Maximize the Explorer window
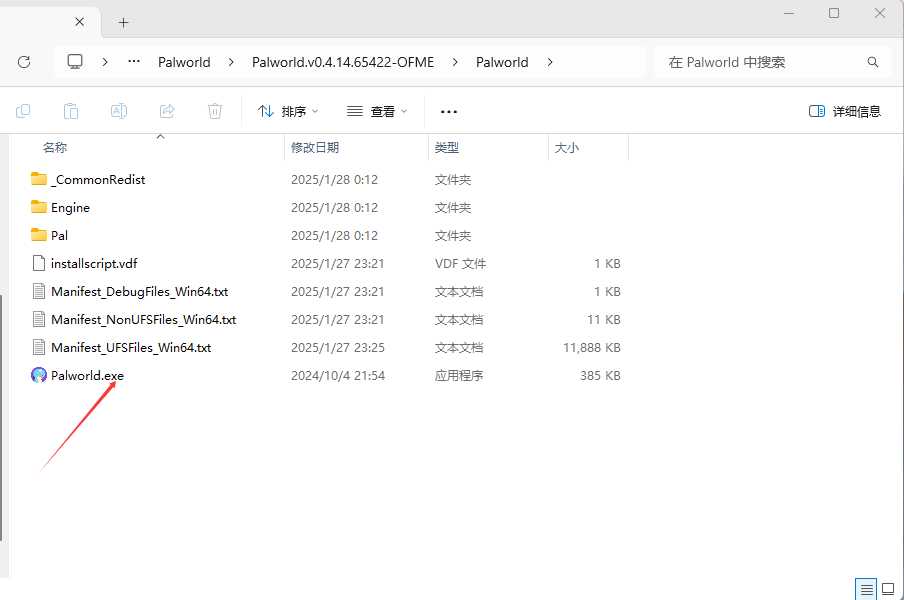 (834, 13)
